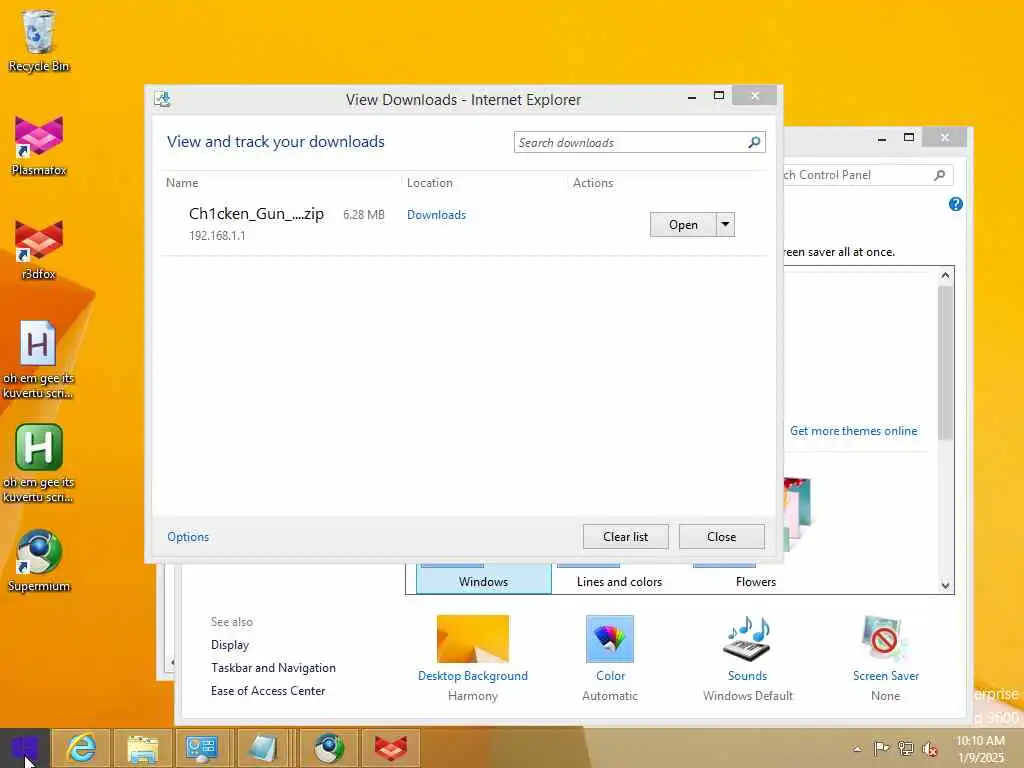Screen dimensions: 1024x768
Task: Click the Control Panel search magnifier icon
Action: tap(940, 174)
